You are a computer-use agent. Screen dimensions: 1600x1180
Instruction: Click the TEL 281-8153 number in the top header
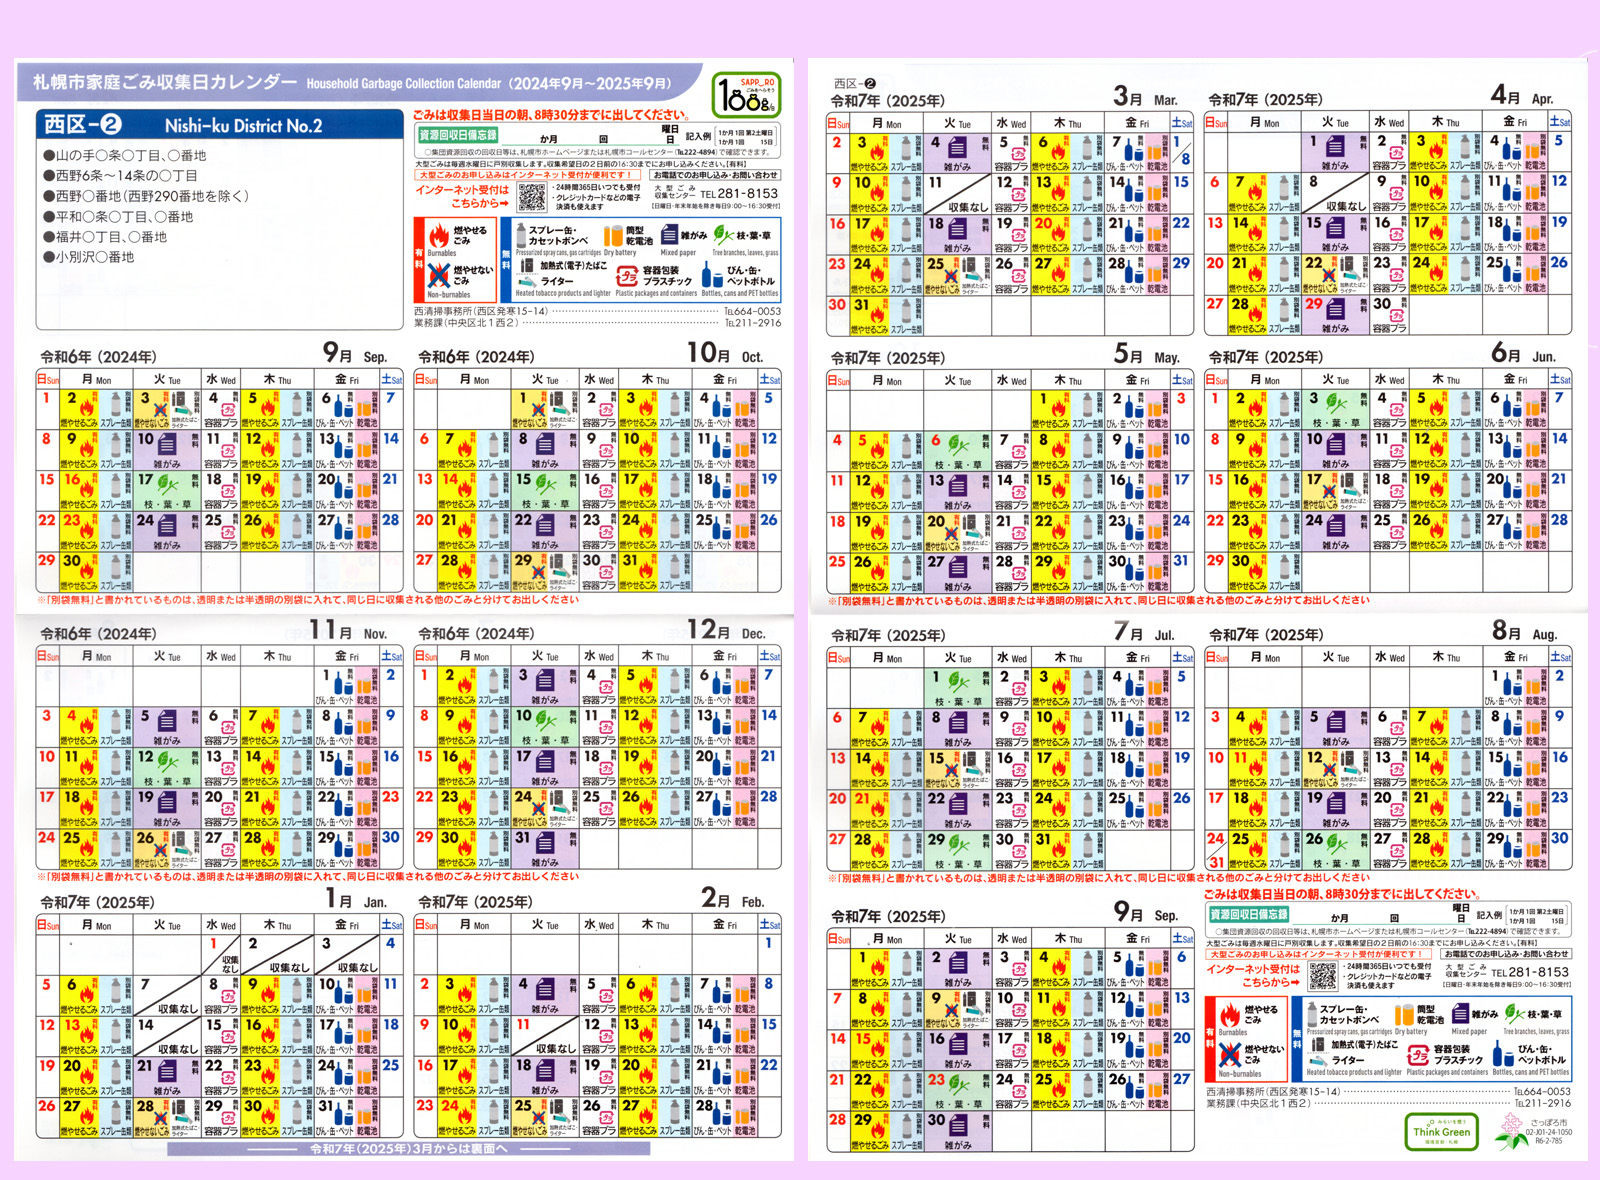click(x=739, y=194)
